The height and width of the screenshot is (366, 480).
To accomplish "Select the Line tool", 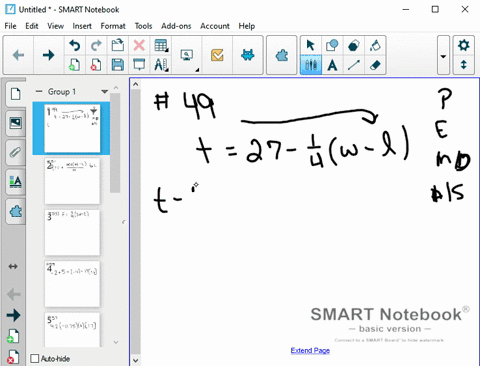I will [x=354, y=65].
